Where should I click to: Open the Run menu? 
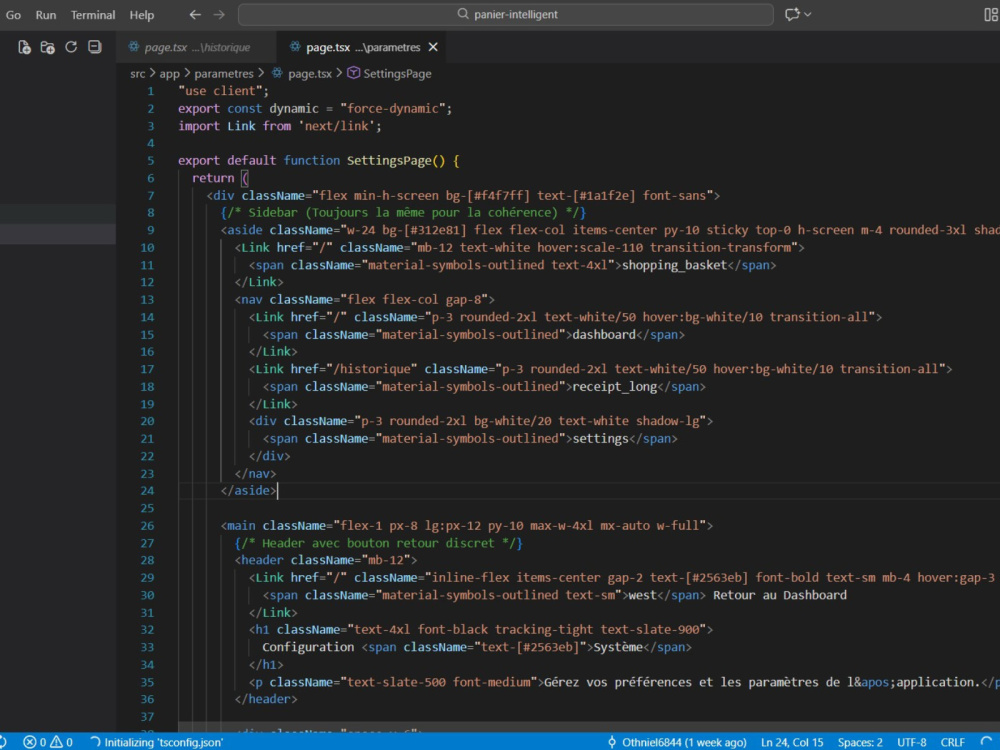click(46, 15)
